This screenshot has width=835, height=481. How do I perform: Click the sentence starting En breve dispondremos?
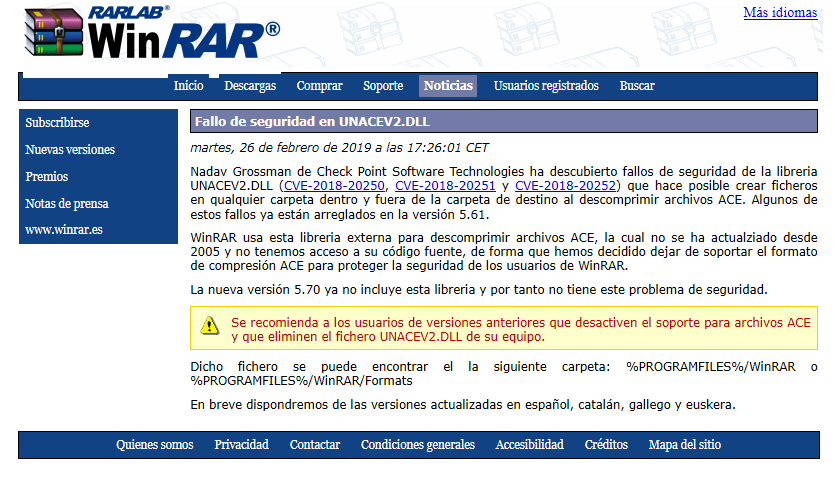coord(463,405)
